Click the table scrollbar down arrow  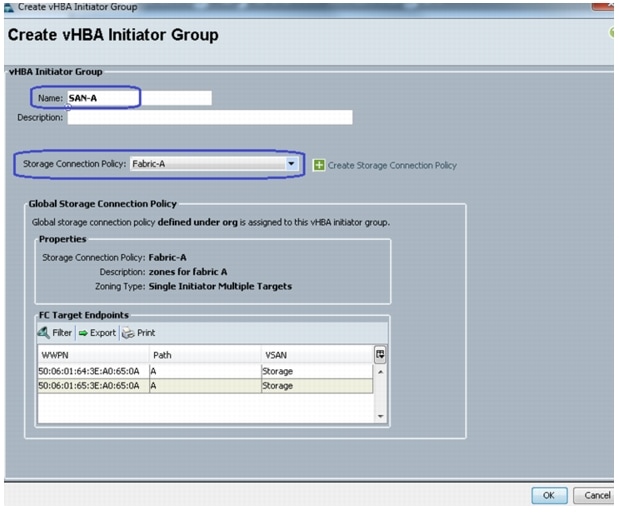click(x=381, y=416)
